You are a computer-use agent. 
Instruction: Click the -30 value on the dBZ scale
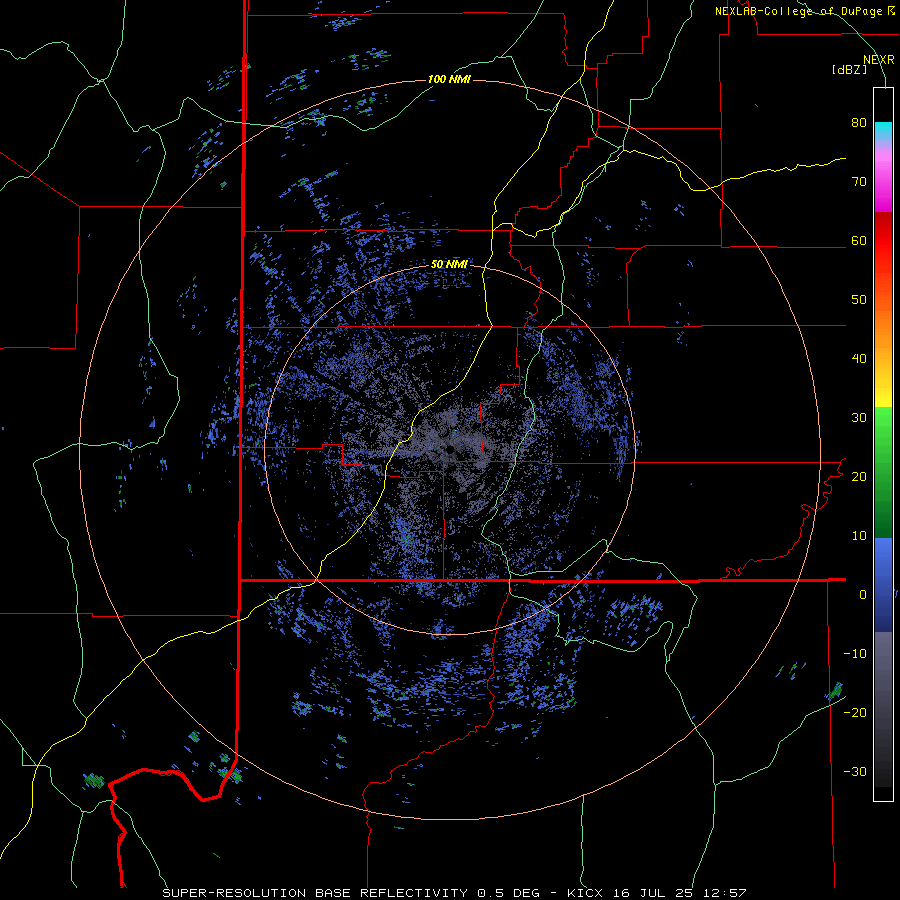pyautogui.click(x=855, y=771)
